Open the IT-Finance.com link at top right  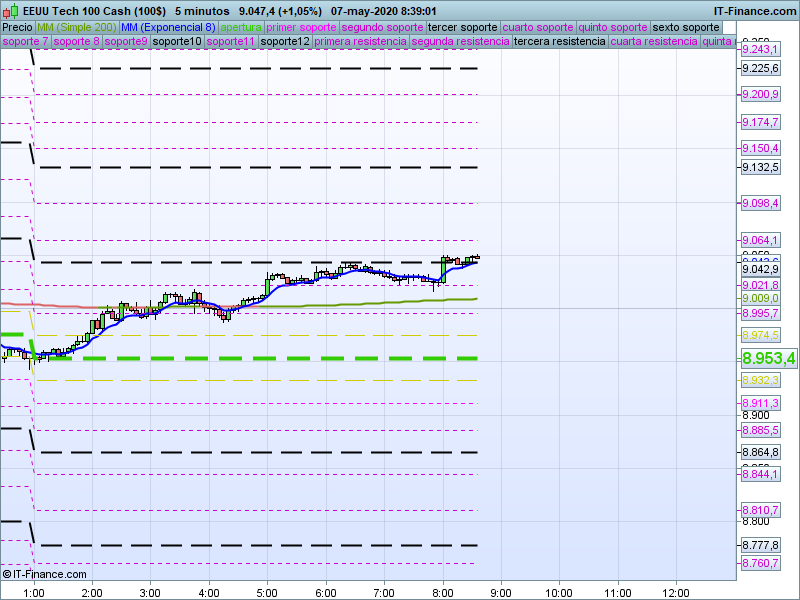755,9
